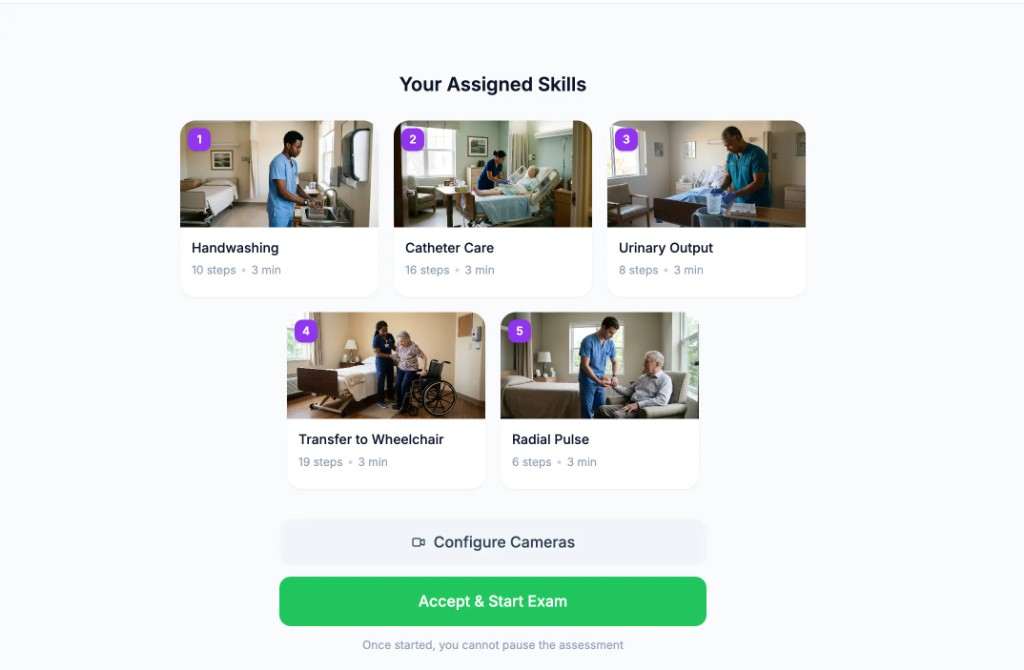Select the Transfer to Wheelchair skill card
Viewport: 1024px width, 670px height.
386,398
